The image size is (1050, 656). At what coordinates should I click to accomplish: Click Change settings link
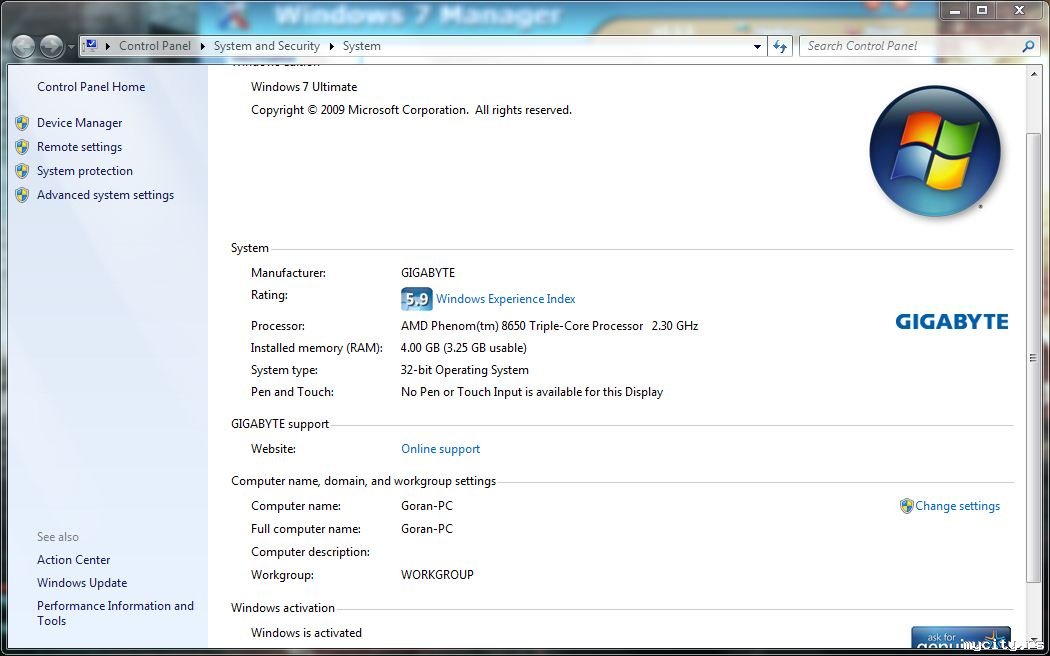(x=958, y=506)
